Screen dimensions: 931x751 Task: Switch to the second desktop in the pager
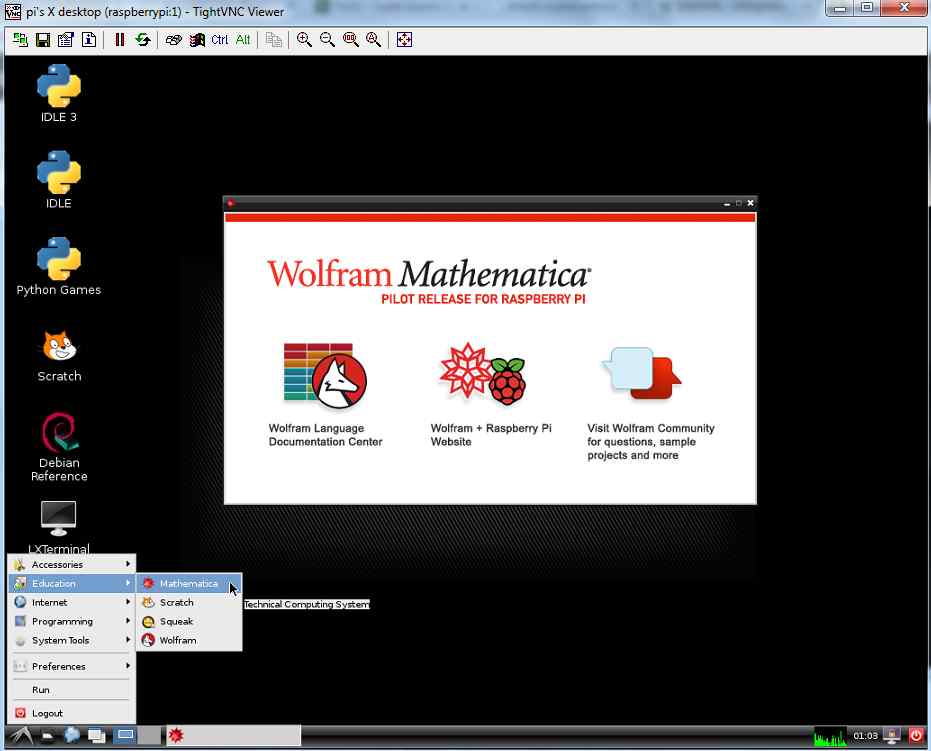[150, 736]
